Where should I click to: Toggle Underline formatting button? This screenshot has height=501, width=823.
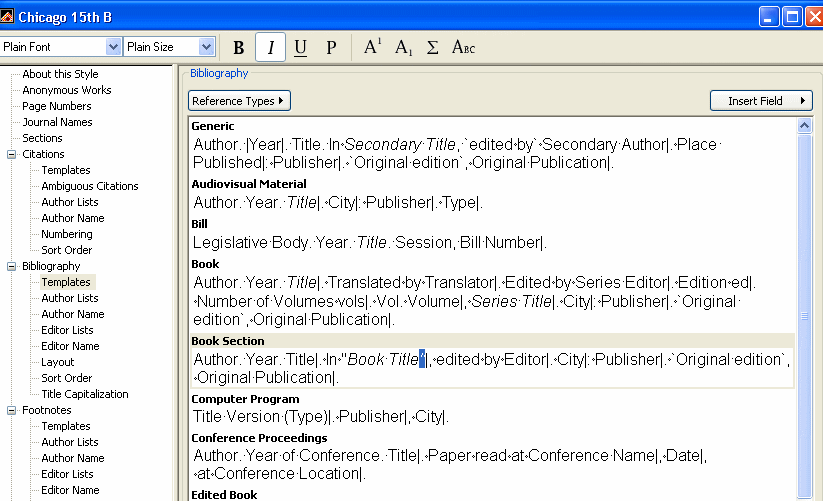point(300,47)
